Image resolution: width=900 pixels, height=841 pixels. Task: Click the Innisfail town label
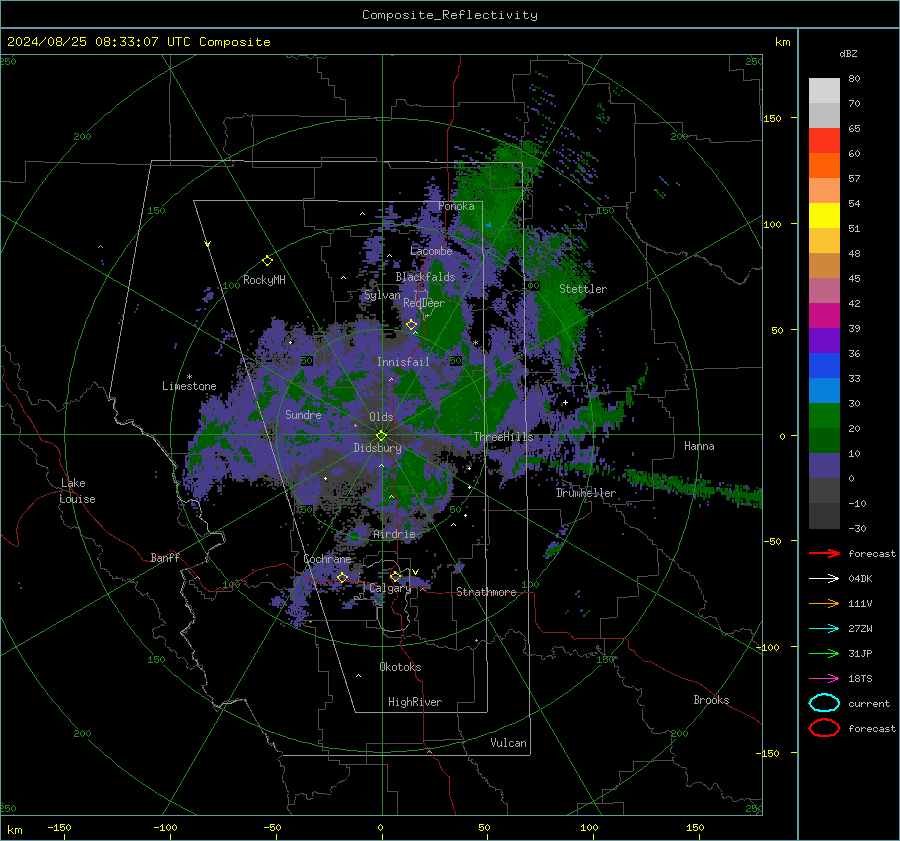coord(403,362)
